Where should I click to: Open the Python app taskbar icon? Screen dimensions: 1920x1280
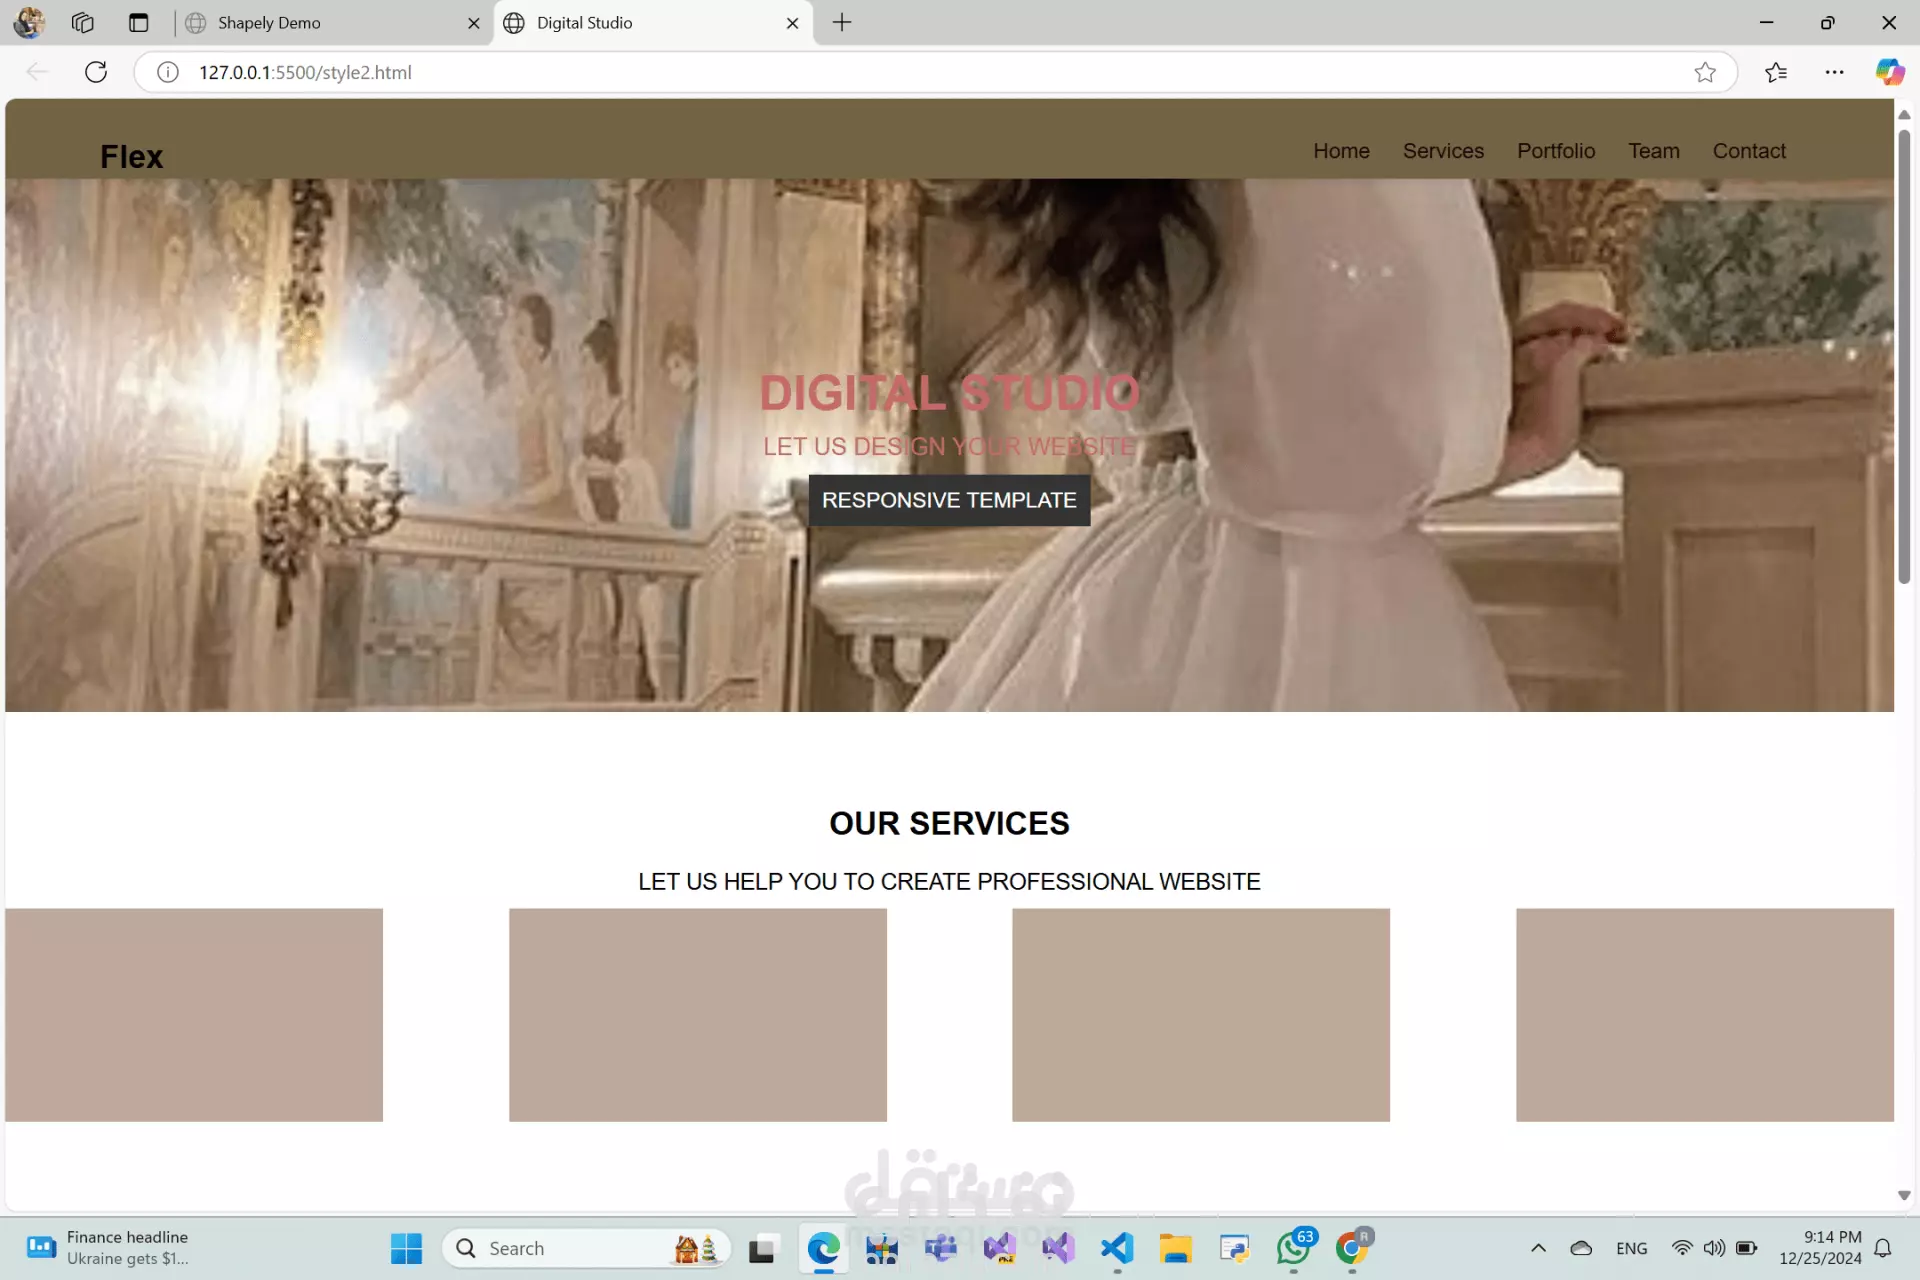1234,1248
